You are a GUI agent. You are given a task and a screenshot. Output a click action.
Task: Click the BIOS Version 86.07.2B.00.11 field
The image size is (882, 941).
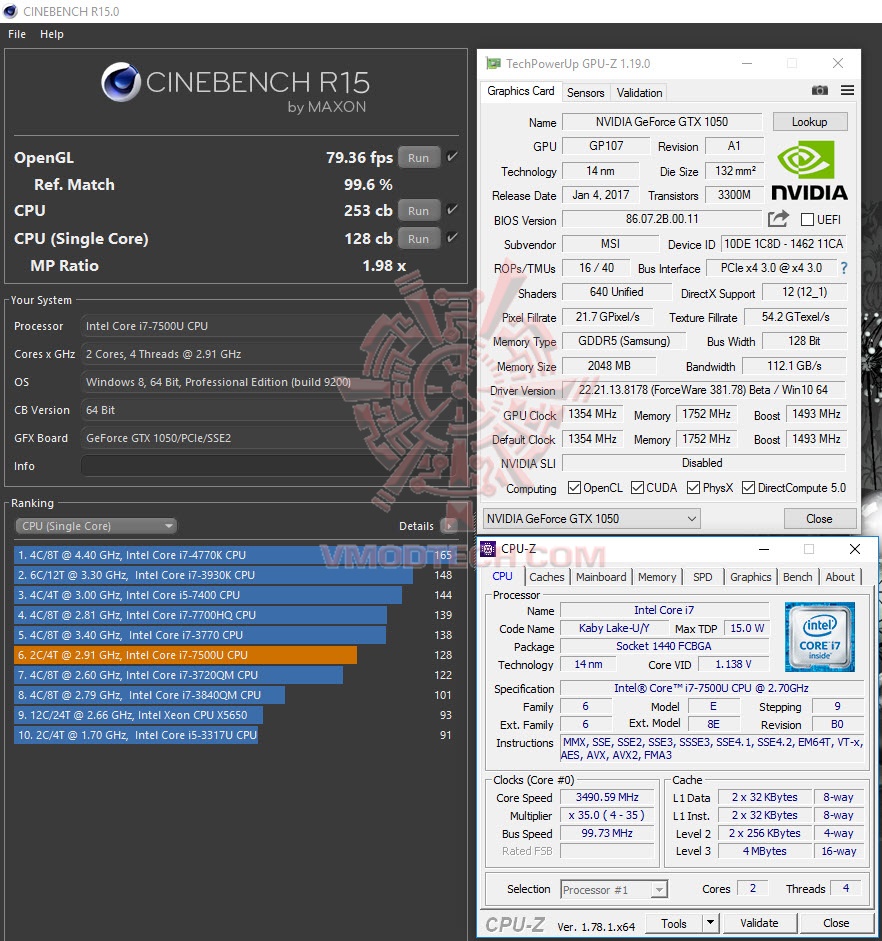pos(662,219)
